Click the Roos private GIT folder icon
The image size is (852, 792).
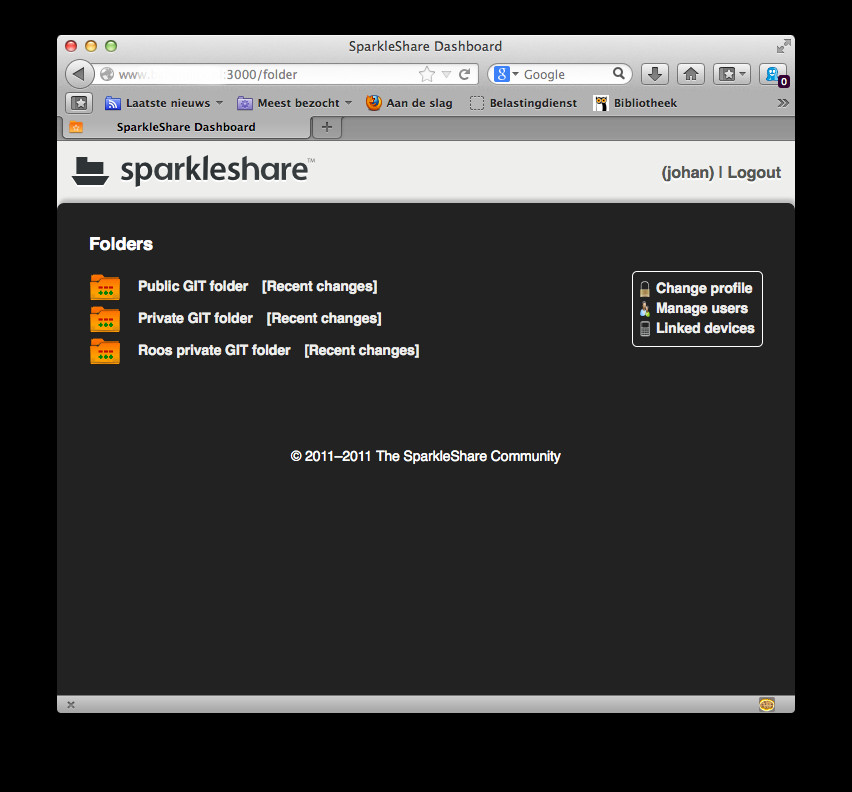coord(105,351)
